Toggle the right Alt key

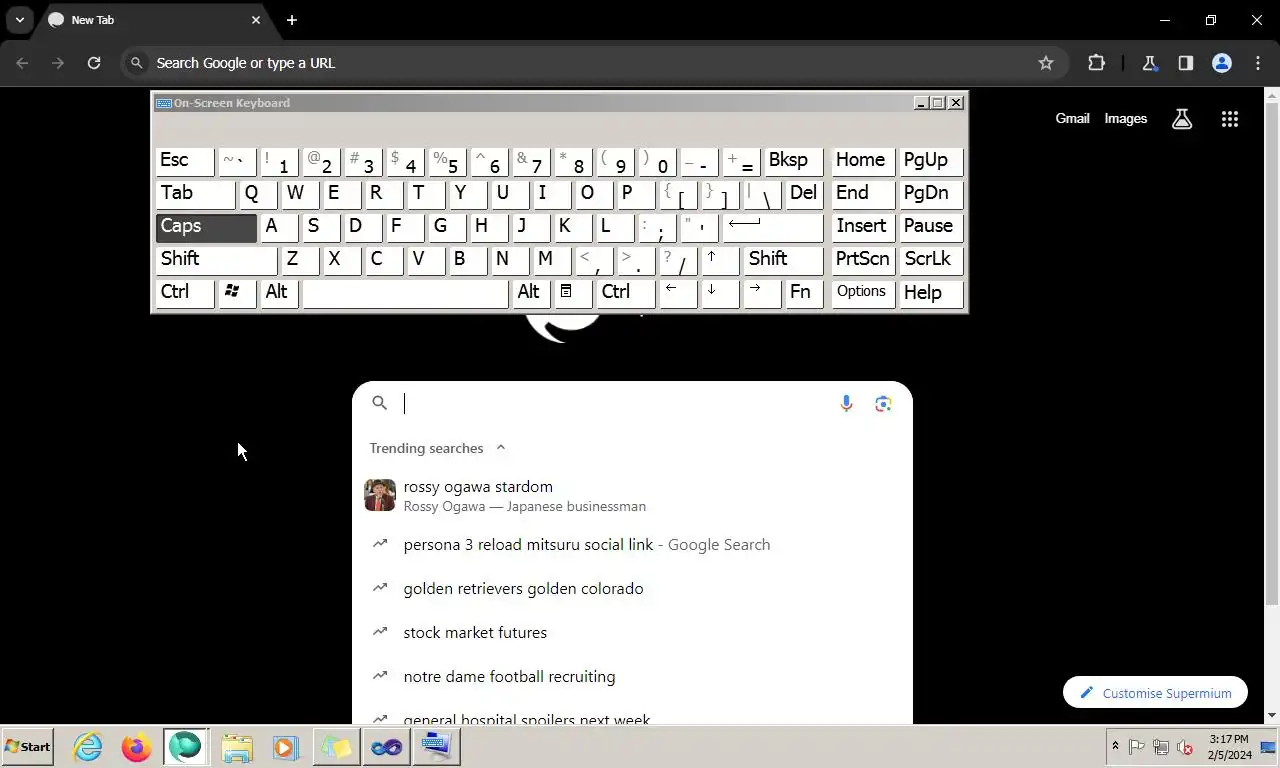pyautogui.click(x=531, y=292)
